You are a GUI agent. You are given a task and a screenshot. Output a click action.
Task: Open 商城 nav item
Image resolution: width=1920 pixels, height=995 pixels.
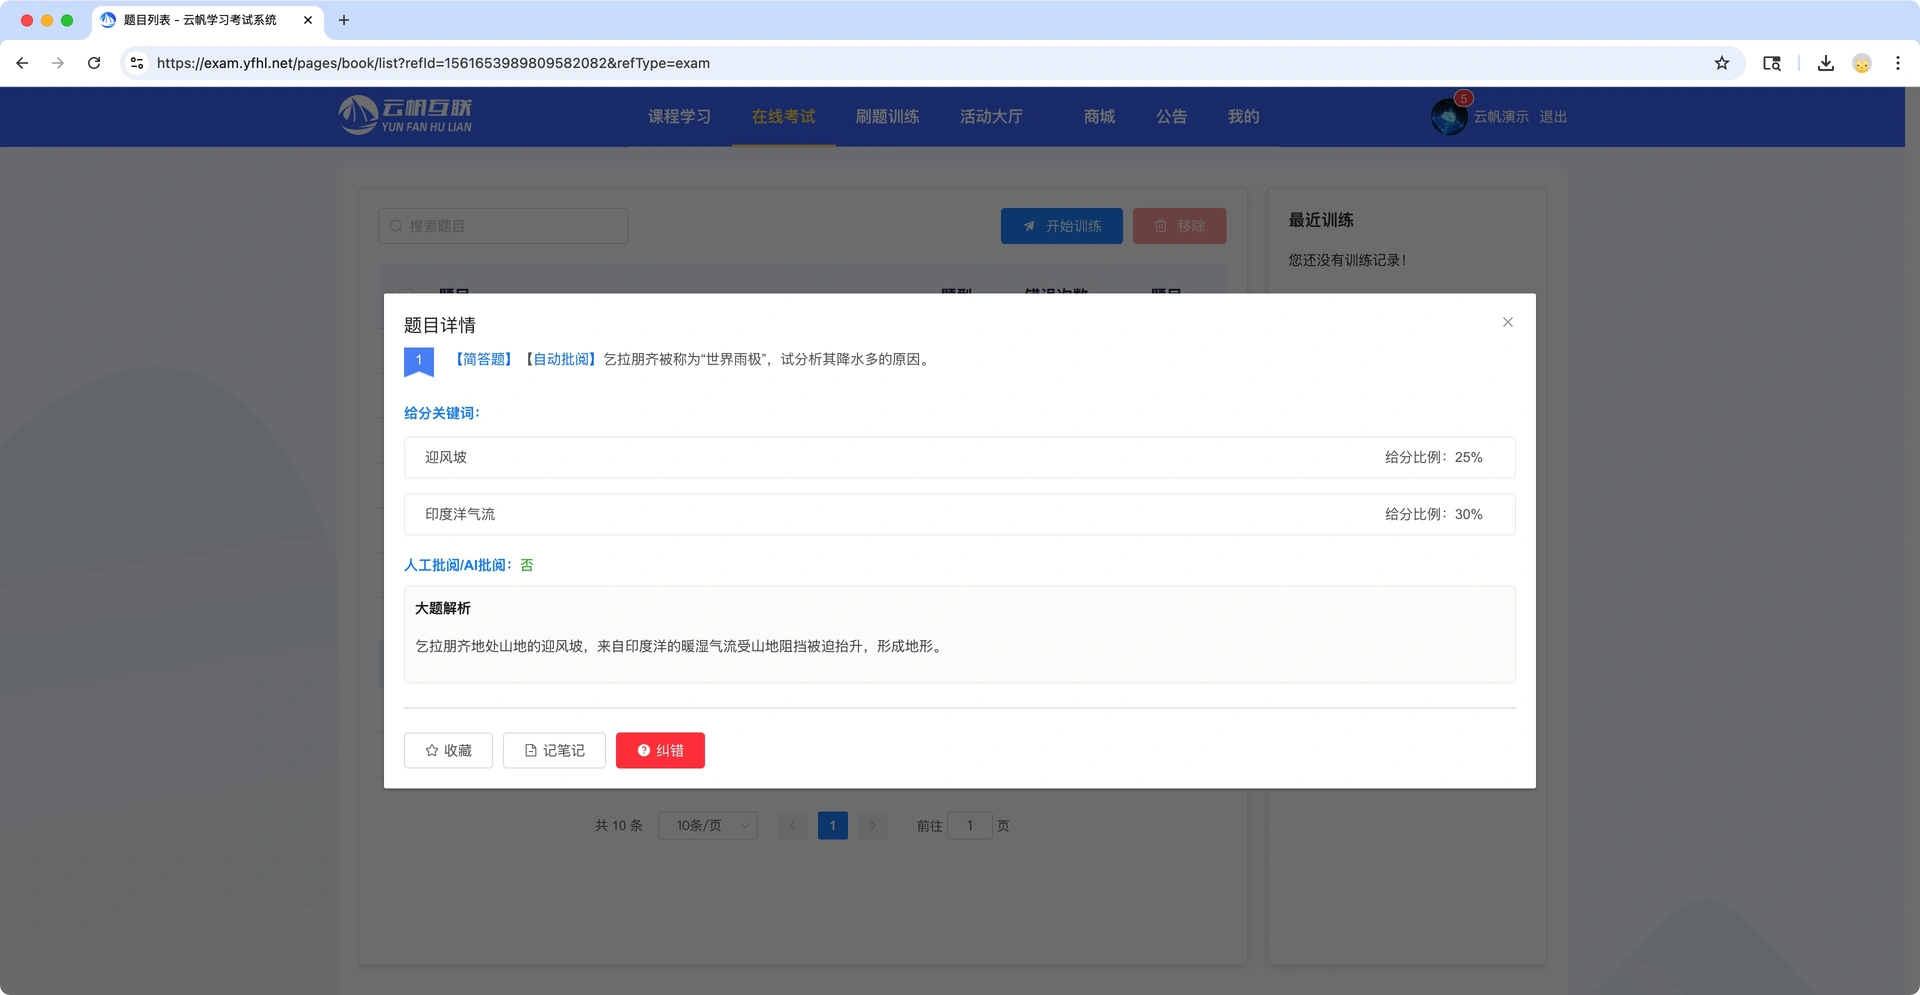coord(1099,117)
